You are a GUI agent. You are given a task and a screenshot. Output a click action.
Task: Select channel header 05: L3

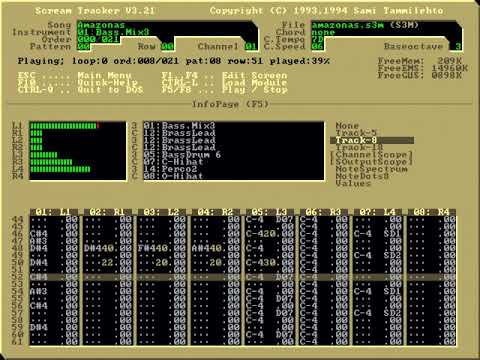click(270, 212)
